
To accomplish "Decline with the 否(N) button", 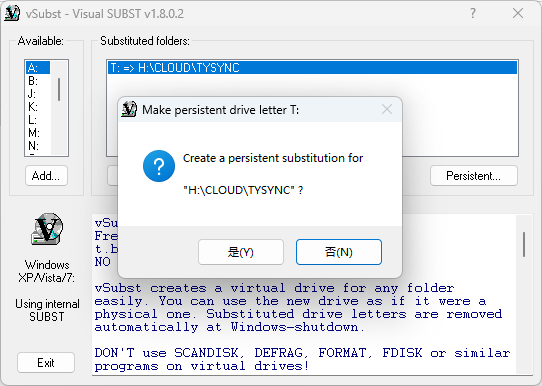I will click(339, 252).
